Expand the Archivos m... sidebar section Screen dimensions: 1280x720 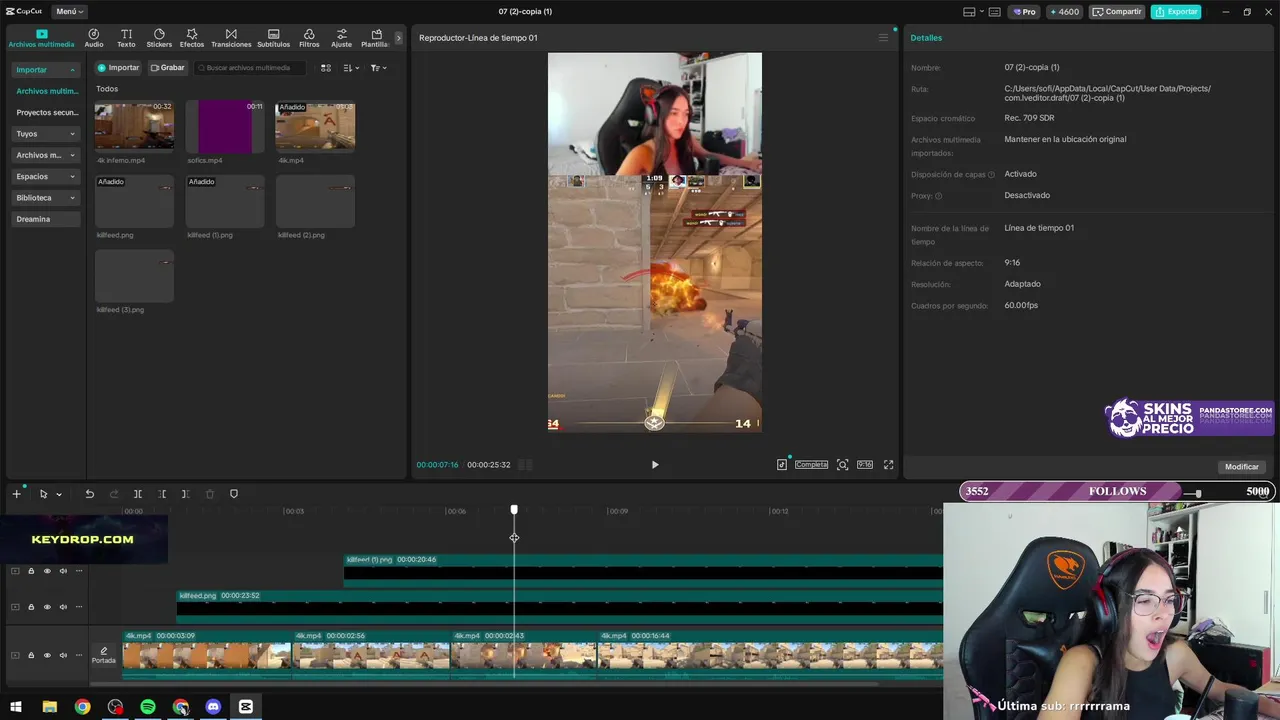(x=46, y=155)
